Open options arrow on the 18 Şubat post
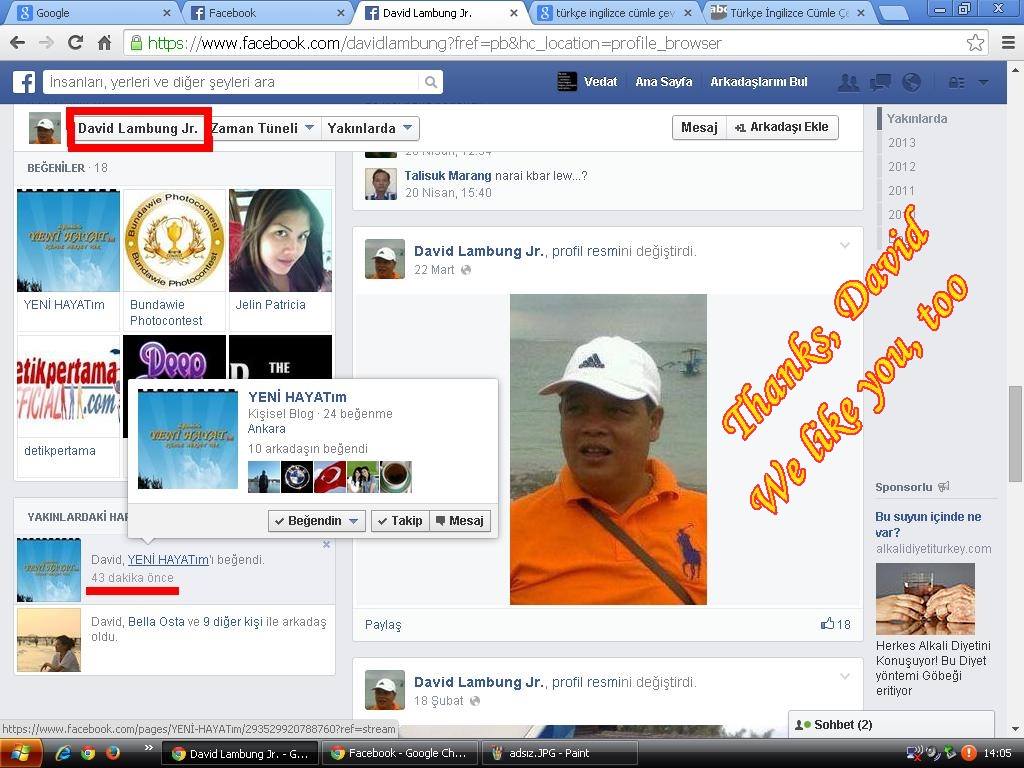The width and height of the screenshot is (1024, 768). pos(844,676)
